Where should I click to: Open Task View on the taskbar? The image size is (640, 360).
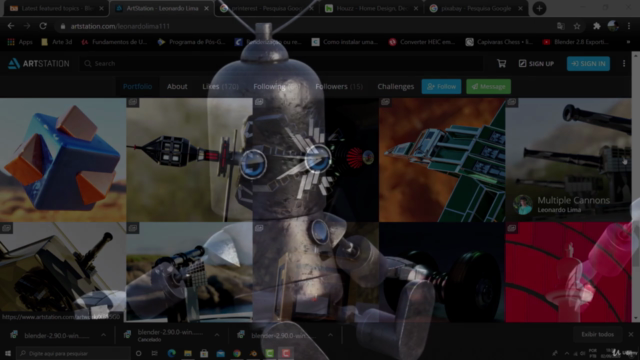tap(155, 353)
